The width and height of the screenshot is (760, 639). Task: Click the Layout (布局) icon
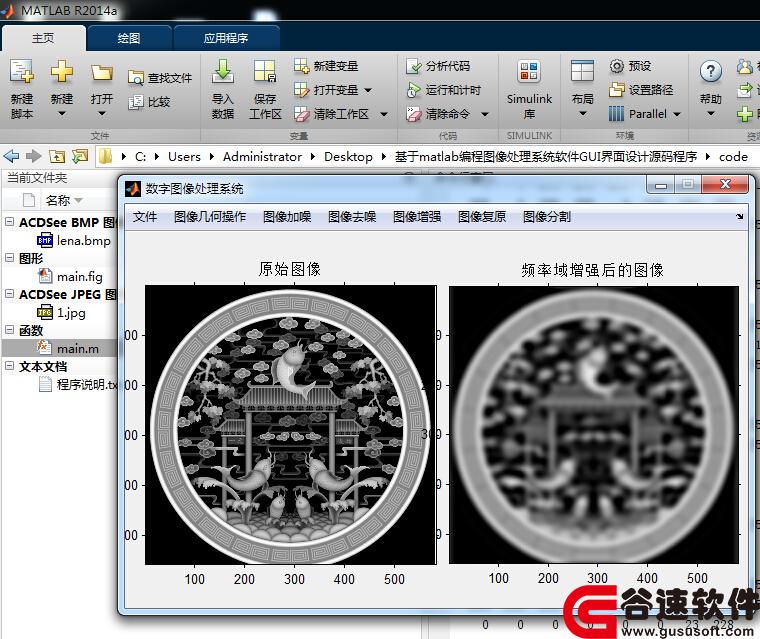pos(582,71)
